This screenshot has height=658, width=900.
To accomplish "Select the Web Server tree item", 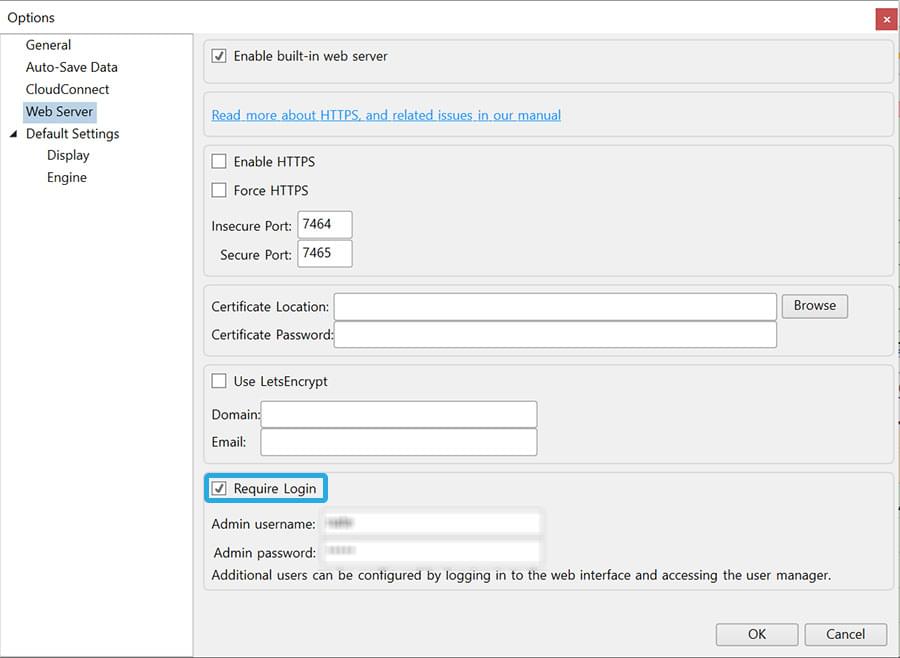I will pyautogui.click(x=60, y=112).
